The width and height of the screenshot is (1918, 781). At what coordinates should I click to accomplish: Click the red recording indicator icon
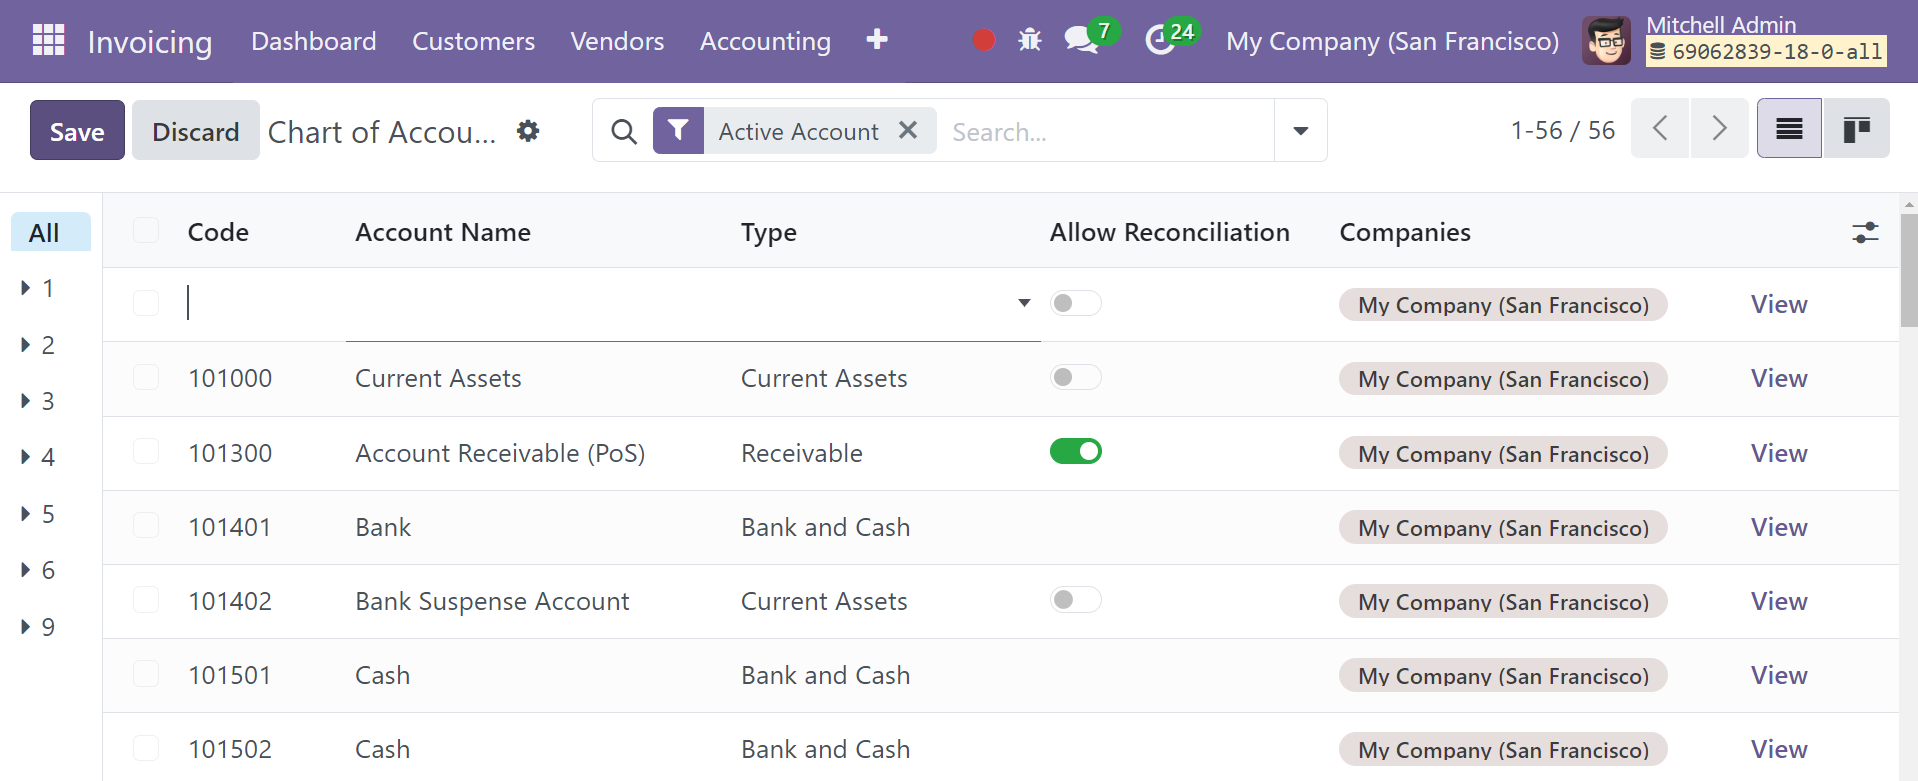pyautogui.click(x=984, y=40)
